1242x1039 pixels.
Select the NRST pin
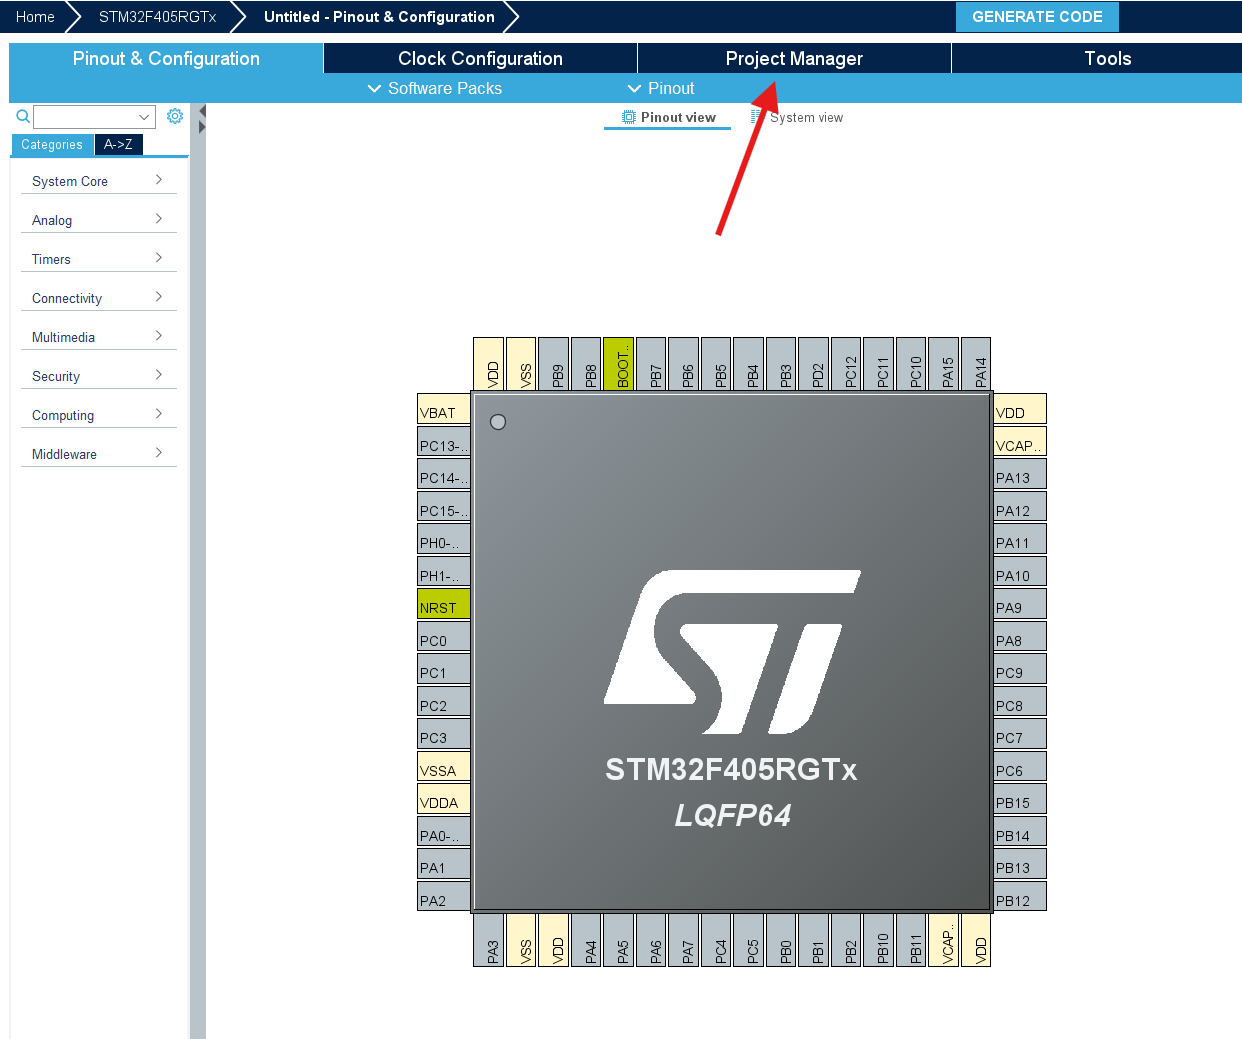[444, 604]
